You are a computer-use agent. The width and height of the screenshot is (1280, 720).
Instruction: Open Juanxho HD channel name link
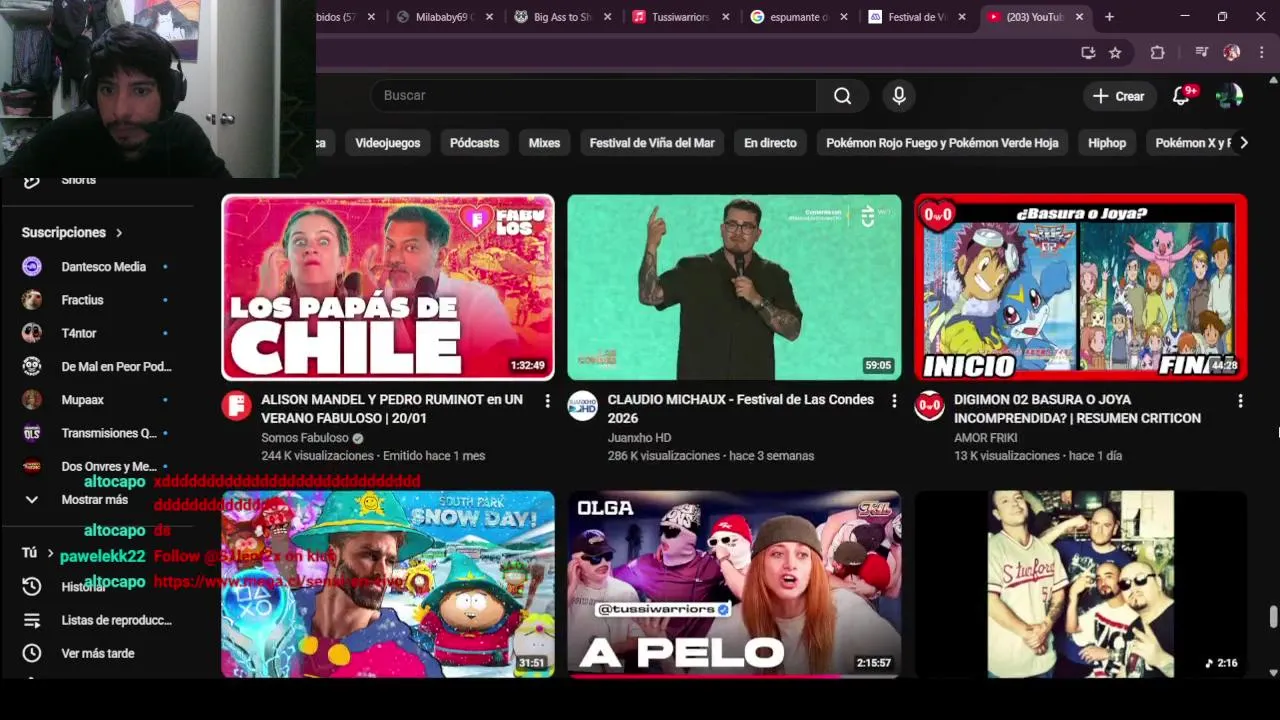[x=640, y=438]
